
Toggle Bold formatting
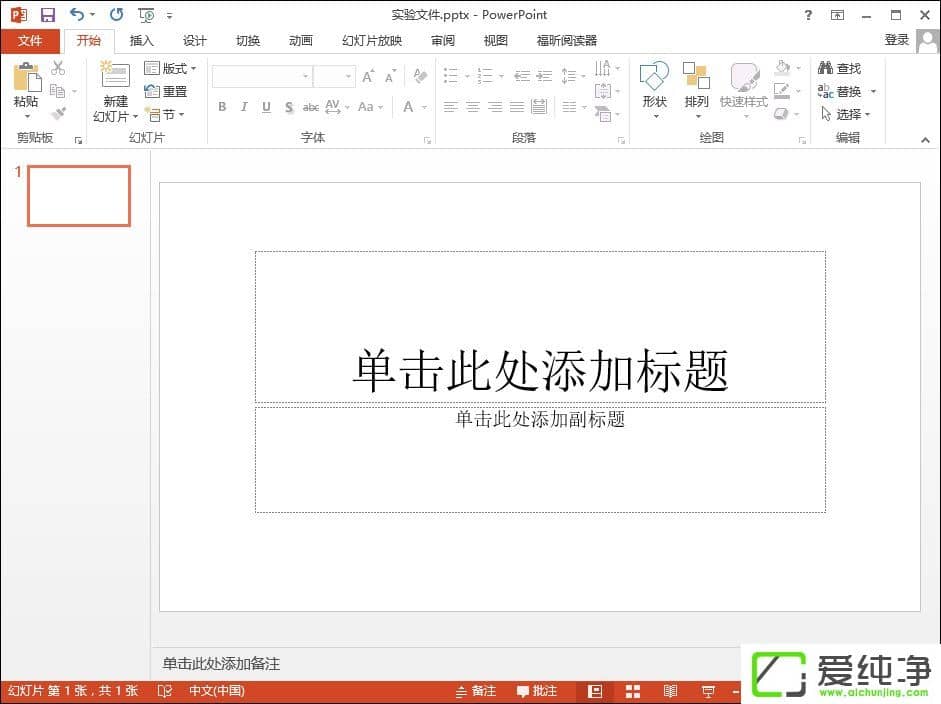pos(222,107)
